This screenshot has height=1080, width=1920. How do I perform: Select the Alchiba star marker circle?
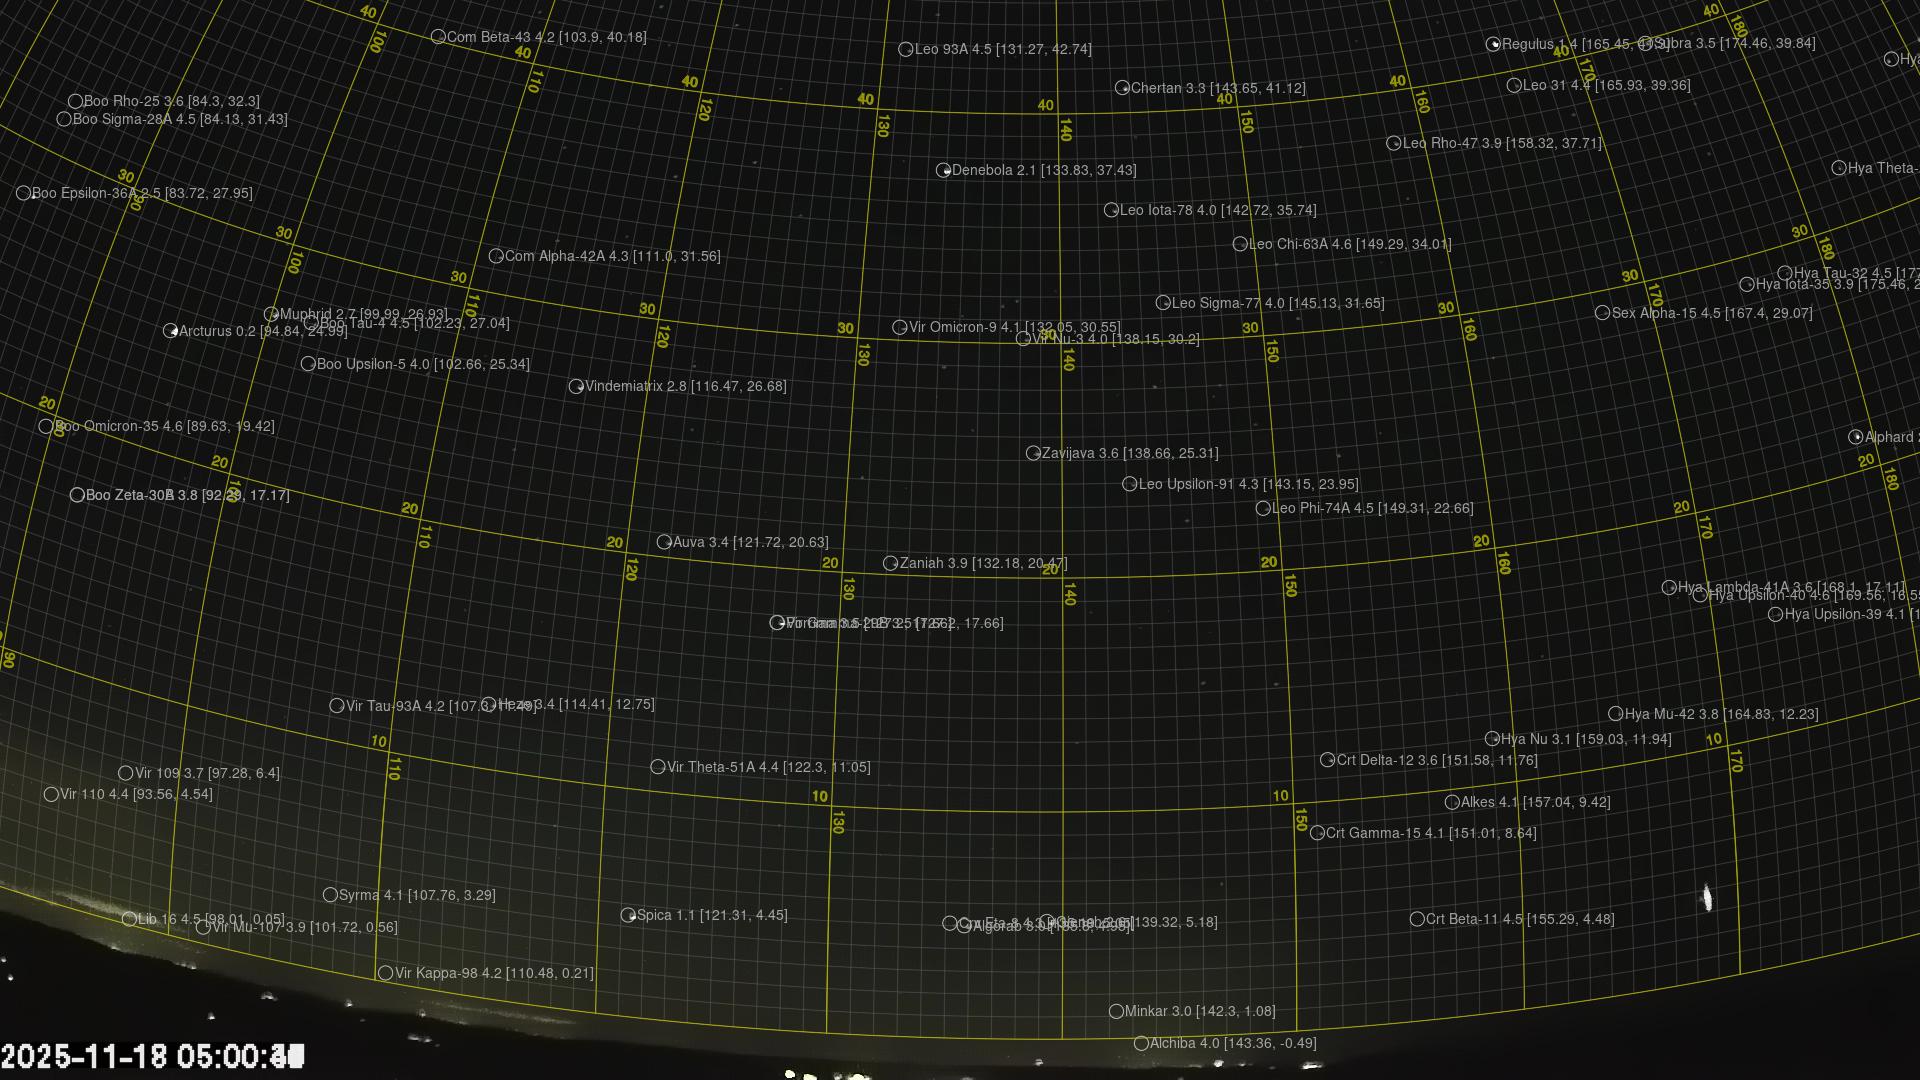point(1141,1043)
